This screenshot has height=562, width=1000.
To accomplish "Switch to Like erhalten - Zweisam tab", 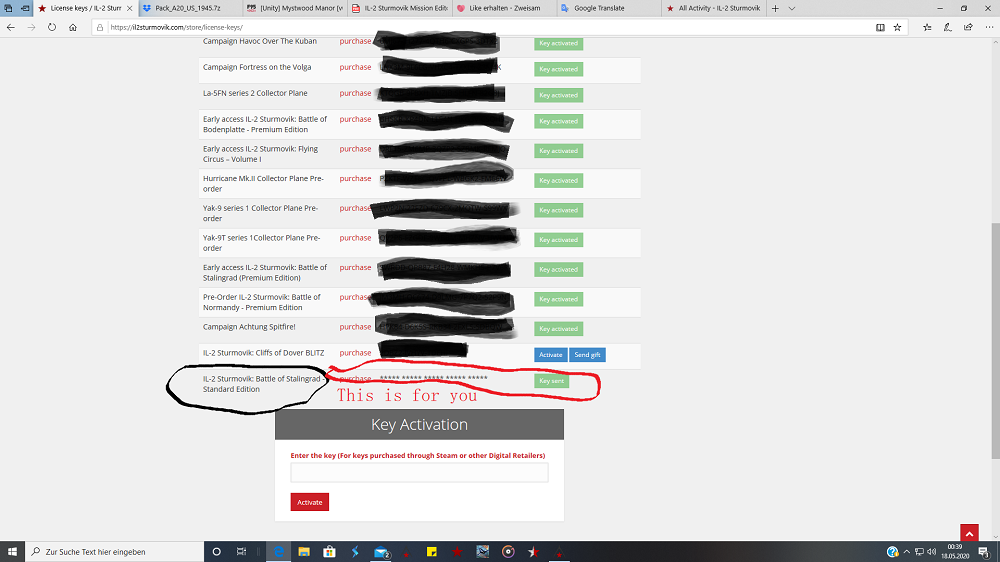I will [503, 8].
